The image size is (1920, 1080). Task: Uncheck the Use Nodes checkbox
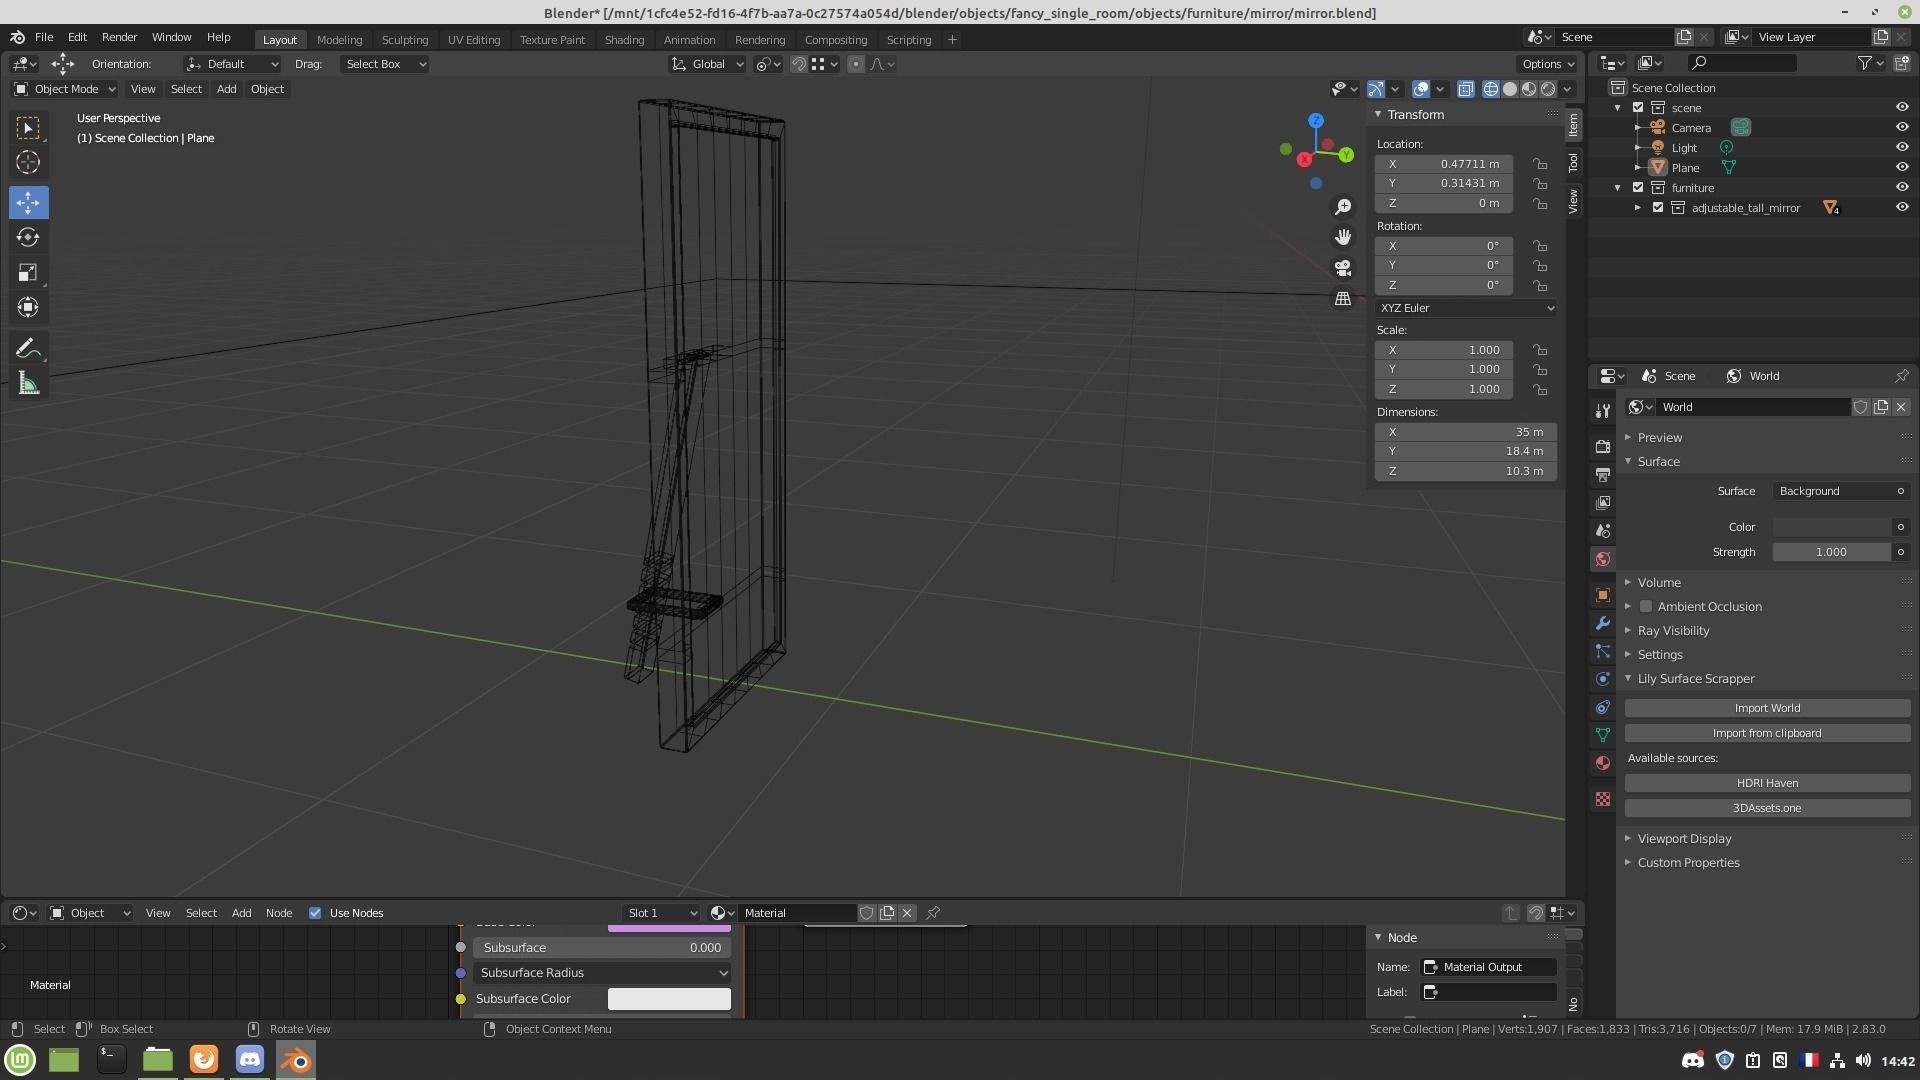coord(315,913)
